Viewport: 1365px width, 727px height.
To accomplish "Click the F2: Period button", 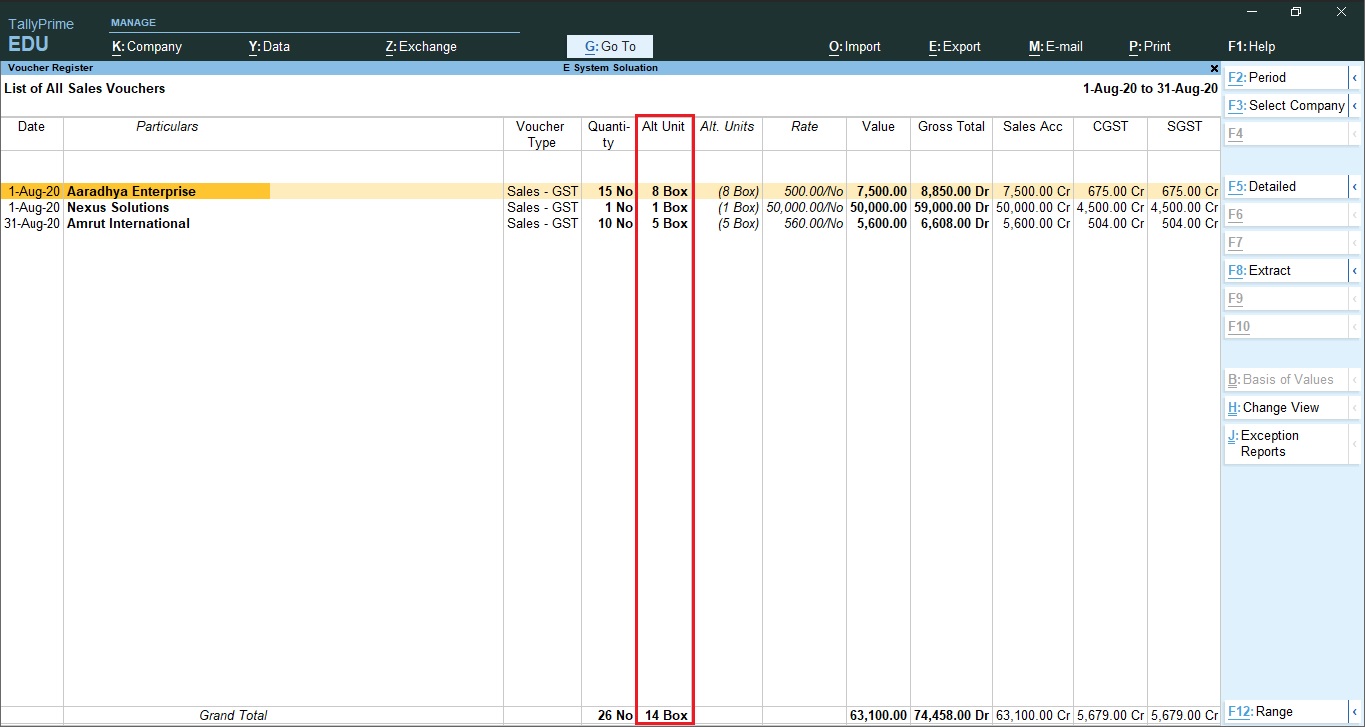I will click(1286, 77).
